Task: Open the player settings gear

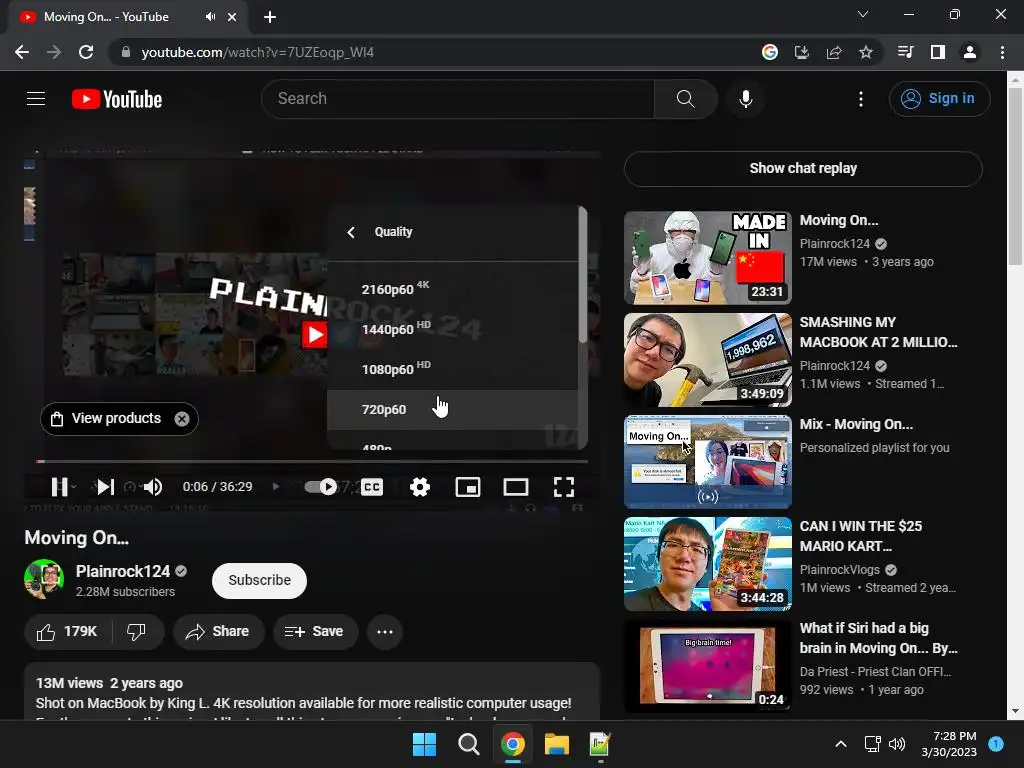Action: (419, 487)
